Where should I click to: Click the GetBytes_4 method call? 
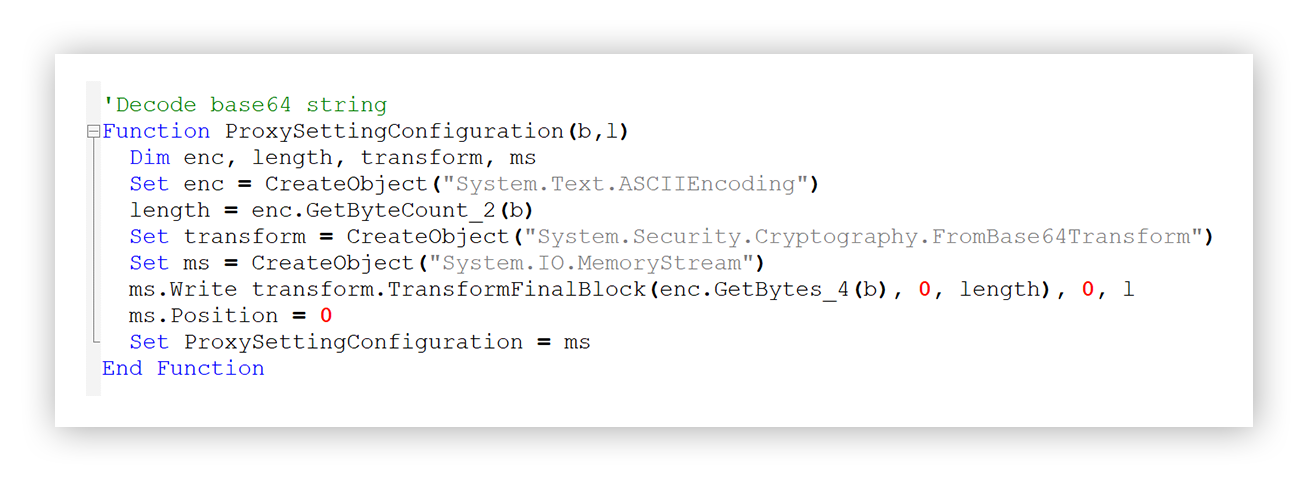pos(783,289)
